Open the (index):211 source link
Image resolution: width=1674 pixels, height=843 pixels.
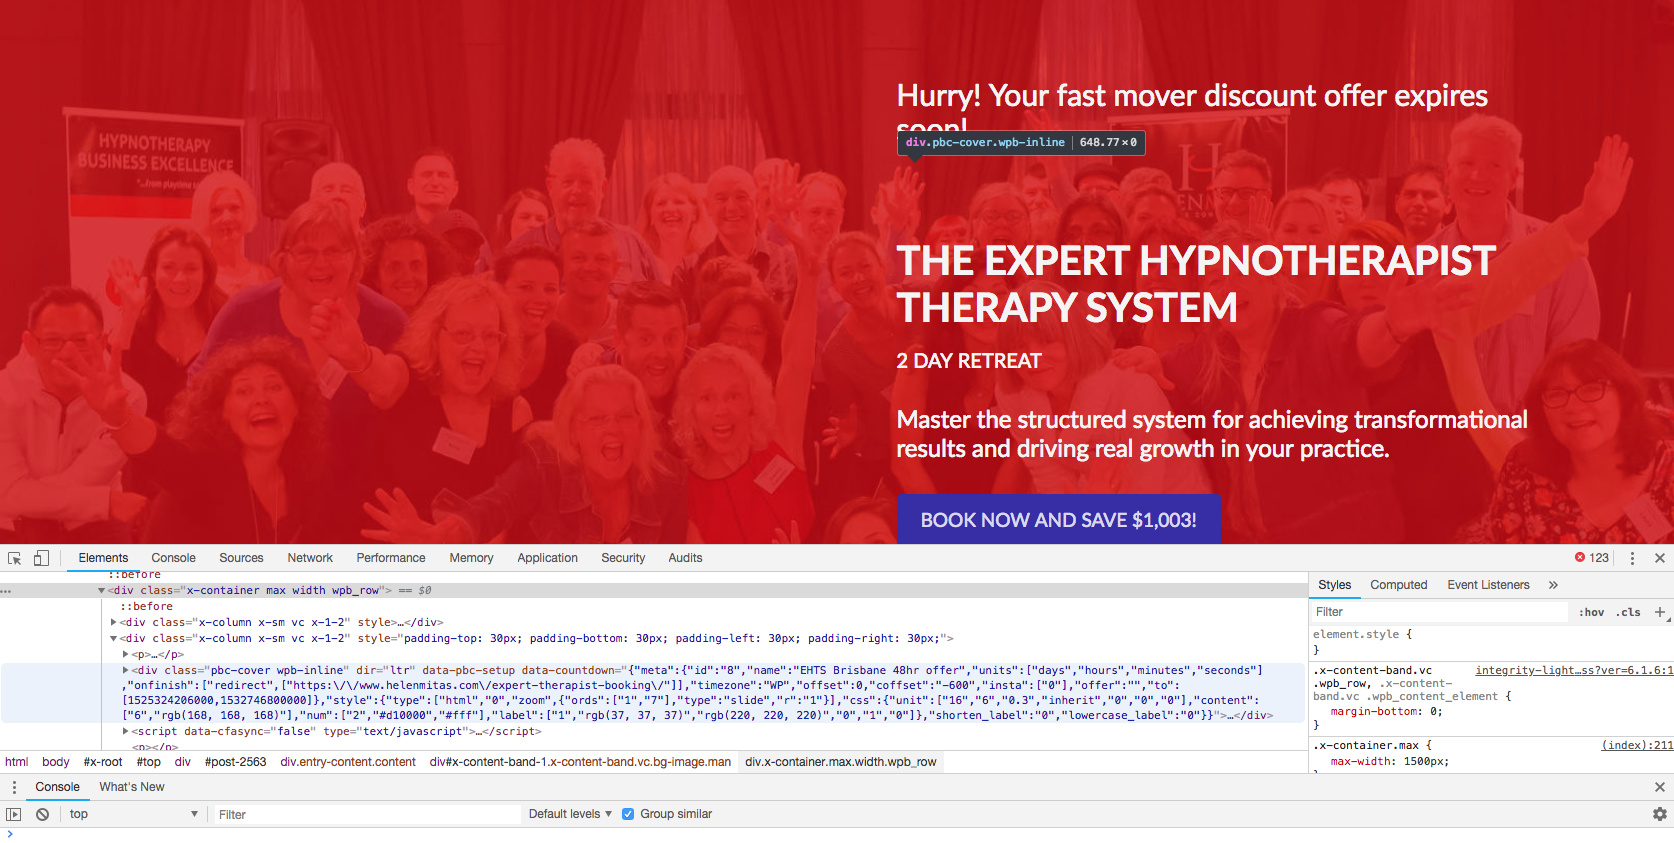(x=1637, y=745)
